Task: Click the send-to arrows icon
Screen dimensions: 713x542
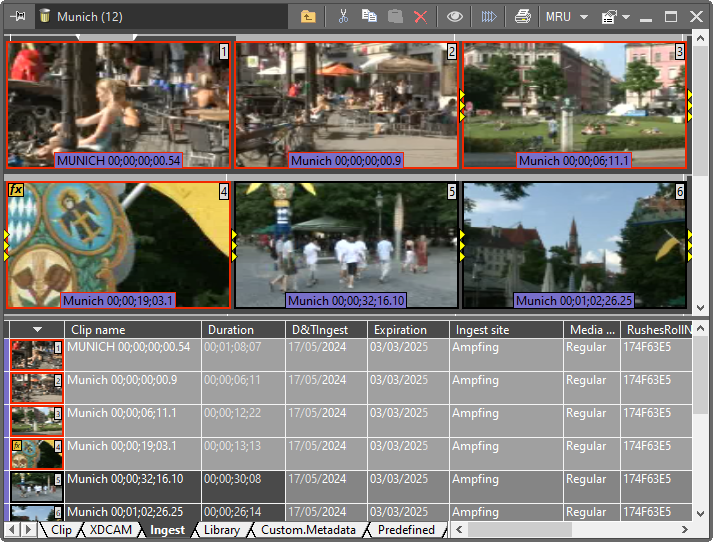Action: click(x=489, y=16)
